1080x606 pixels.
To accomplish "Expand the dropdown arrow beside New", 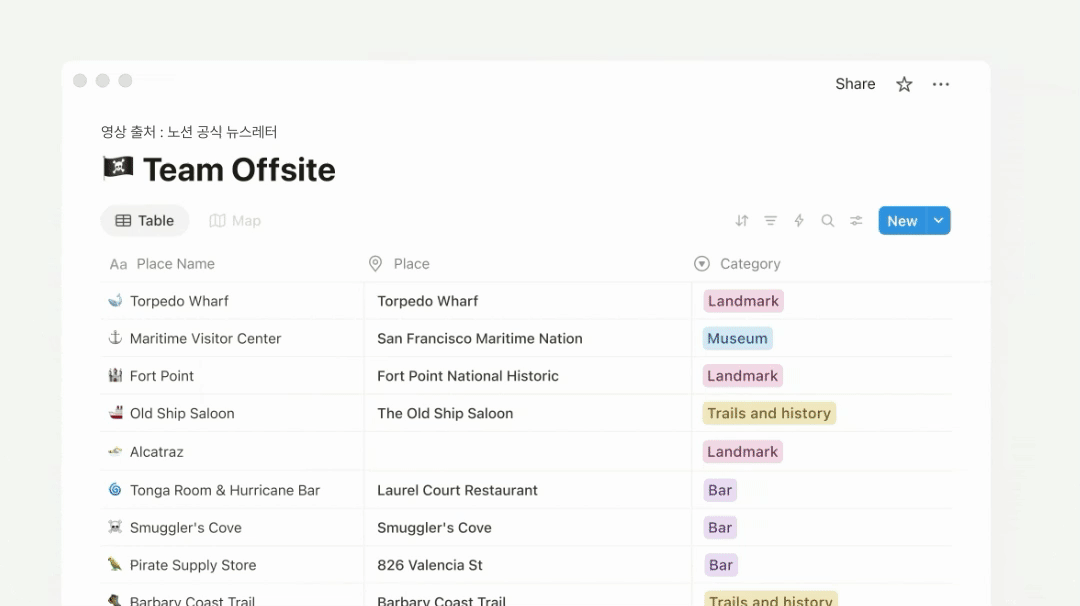I will point(938,221).
